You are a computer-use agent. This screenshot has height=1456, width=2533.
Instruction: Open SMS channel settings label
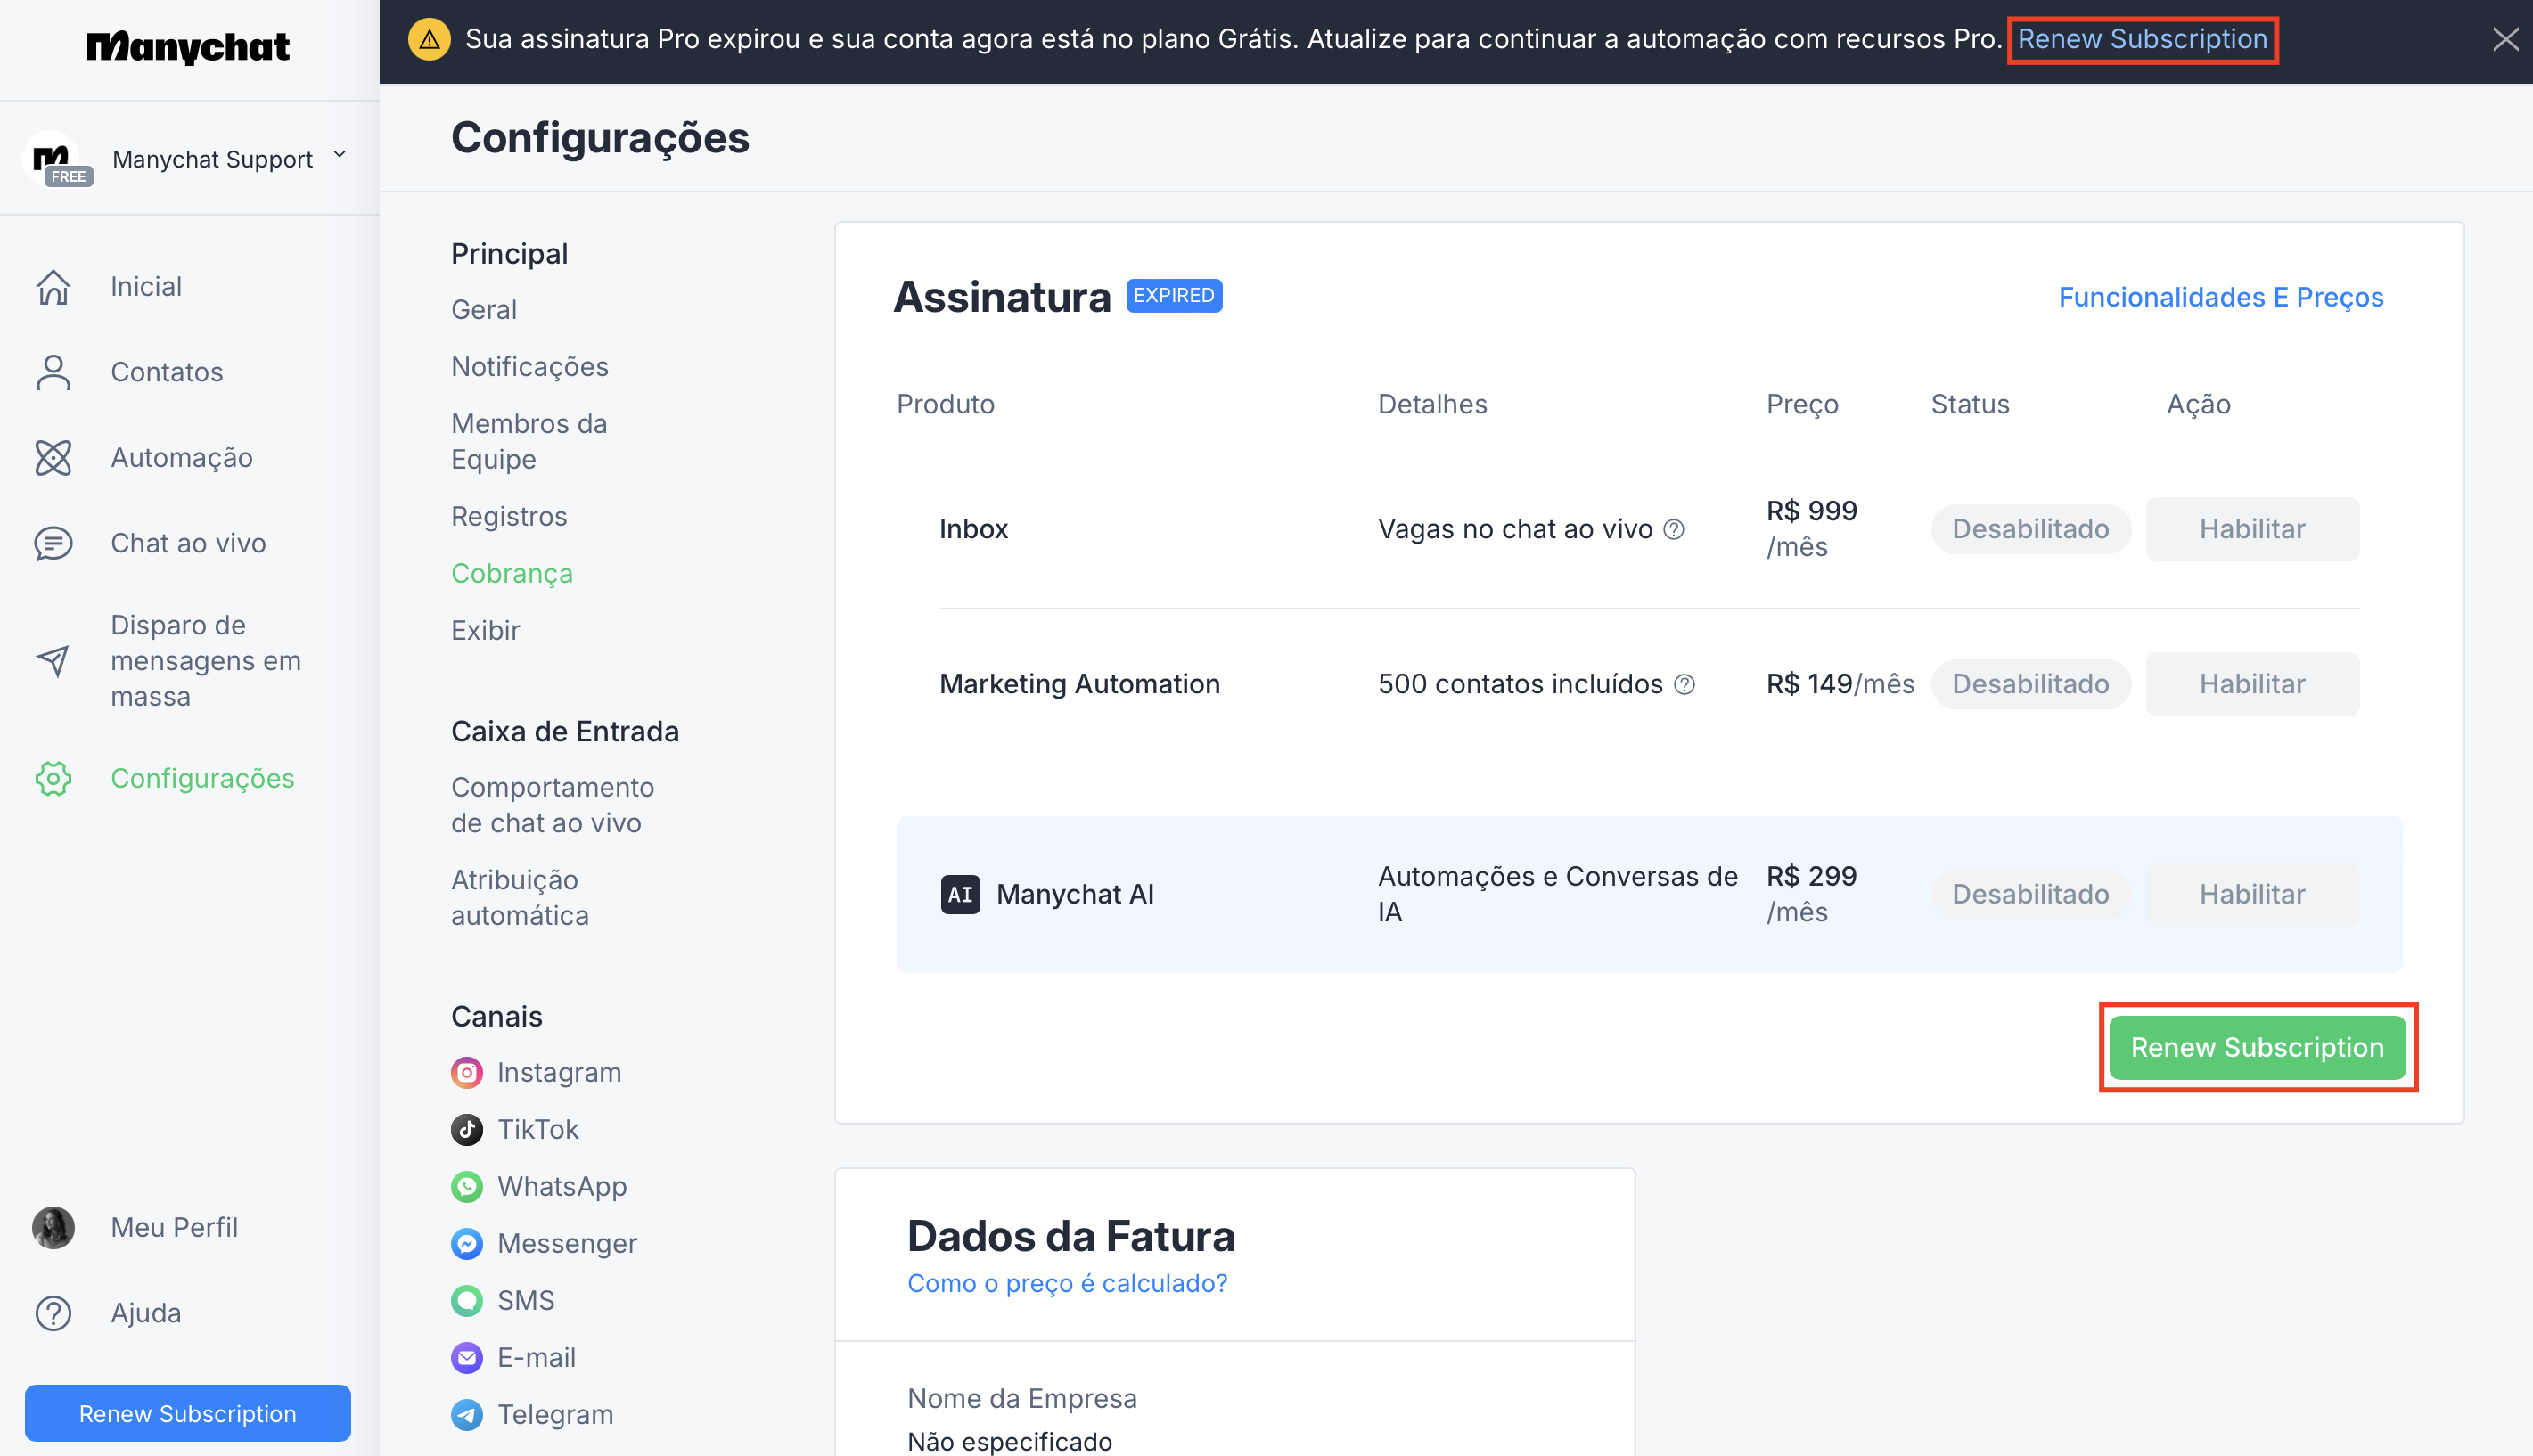coord(526,1301)
